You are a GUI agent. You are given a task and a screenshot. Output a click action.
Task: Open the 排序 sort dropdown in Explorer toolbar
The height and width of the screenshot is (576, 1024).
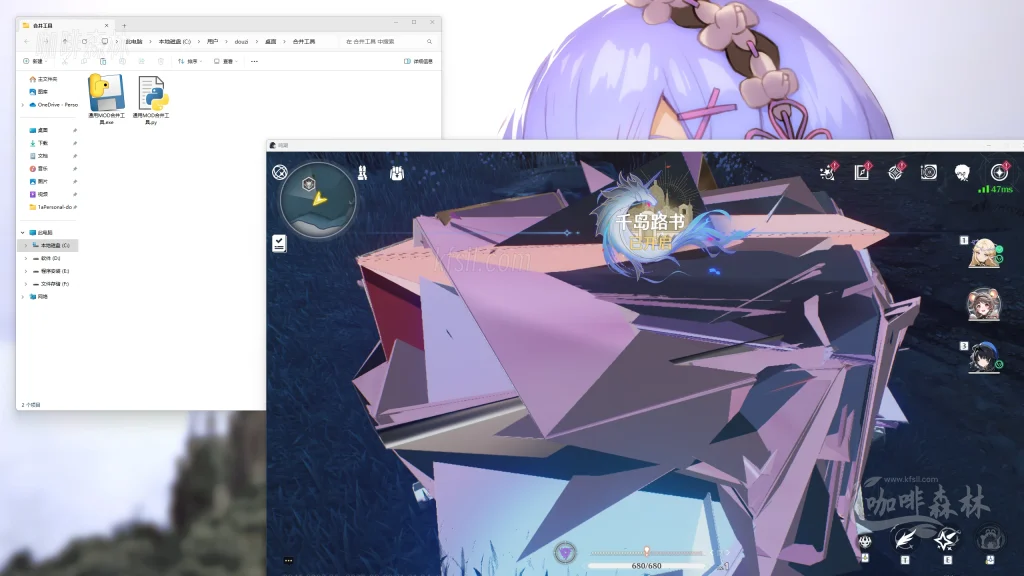189,62
